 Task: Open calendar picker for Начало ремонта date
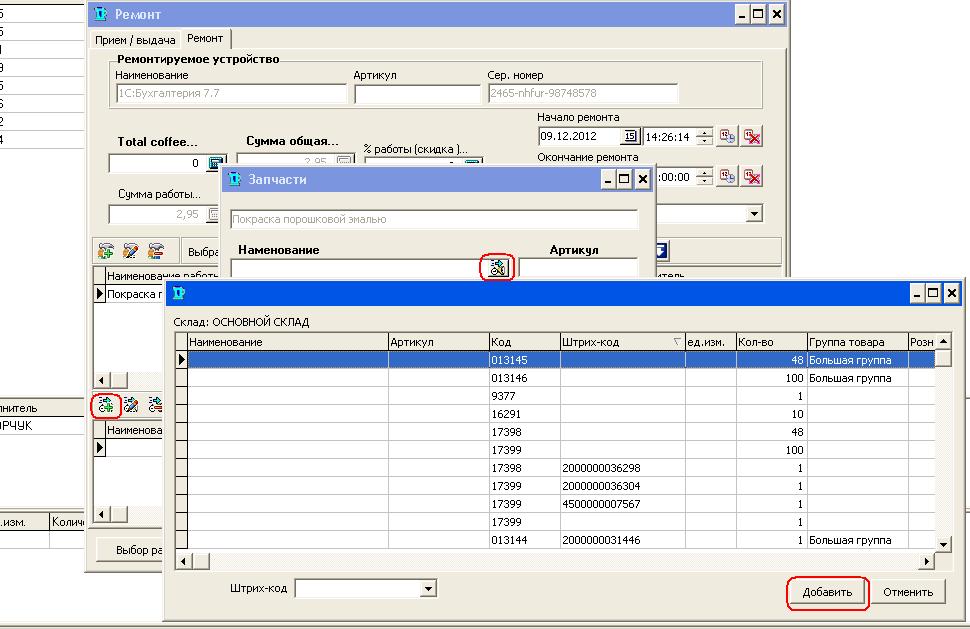(630, 137)
